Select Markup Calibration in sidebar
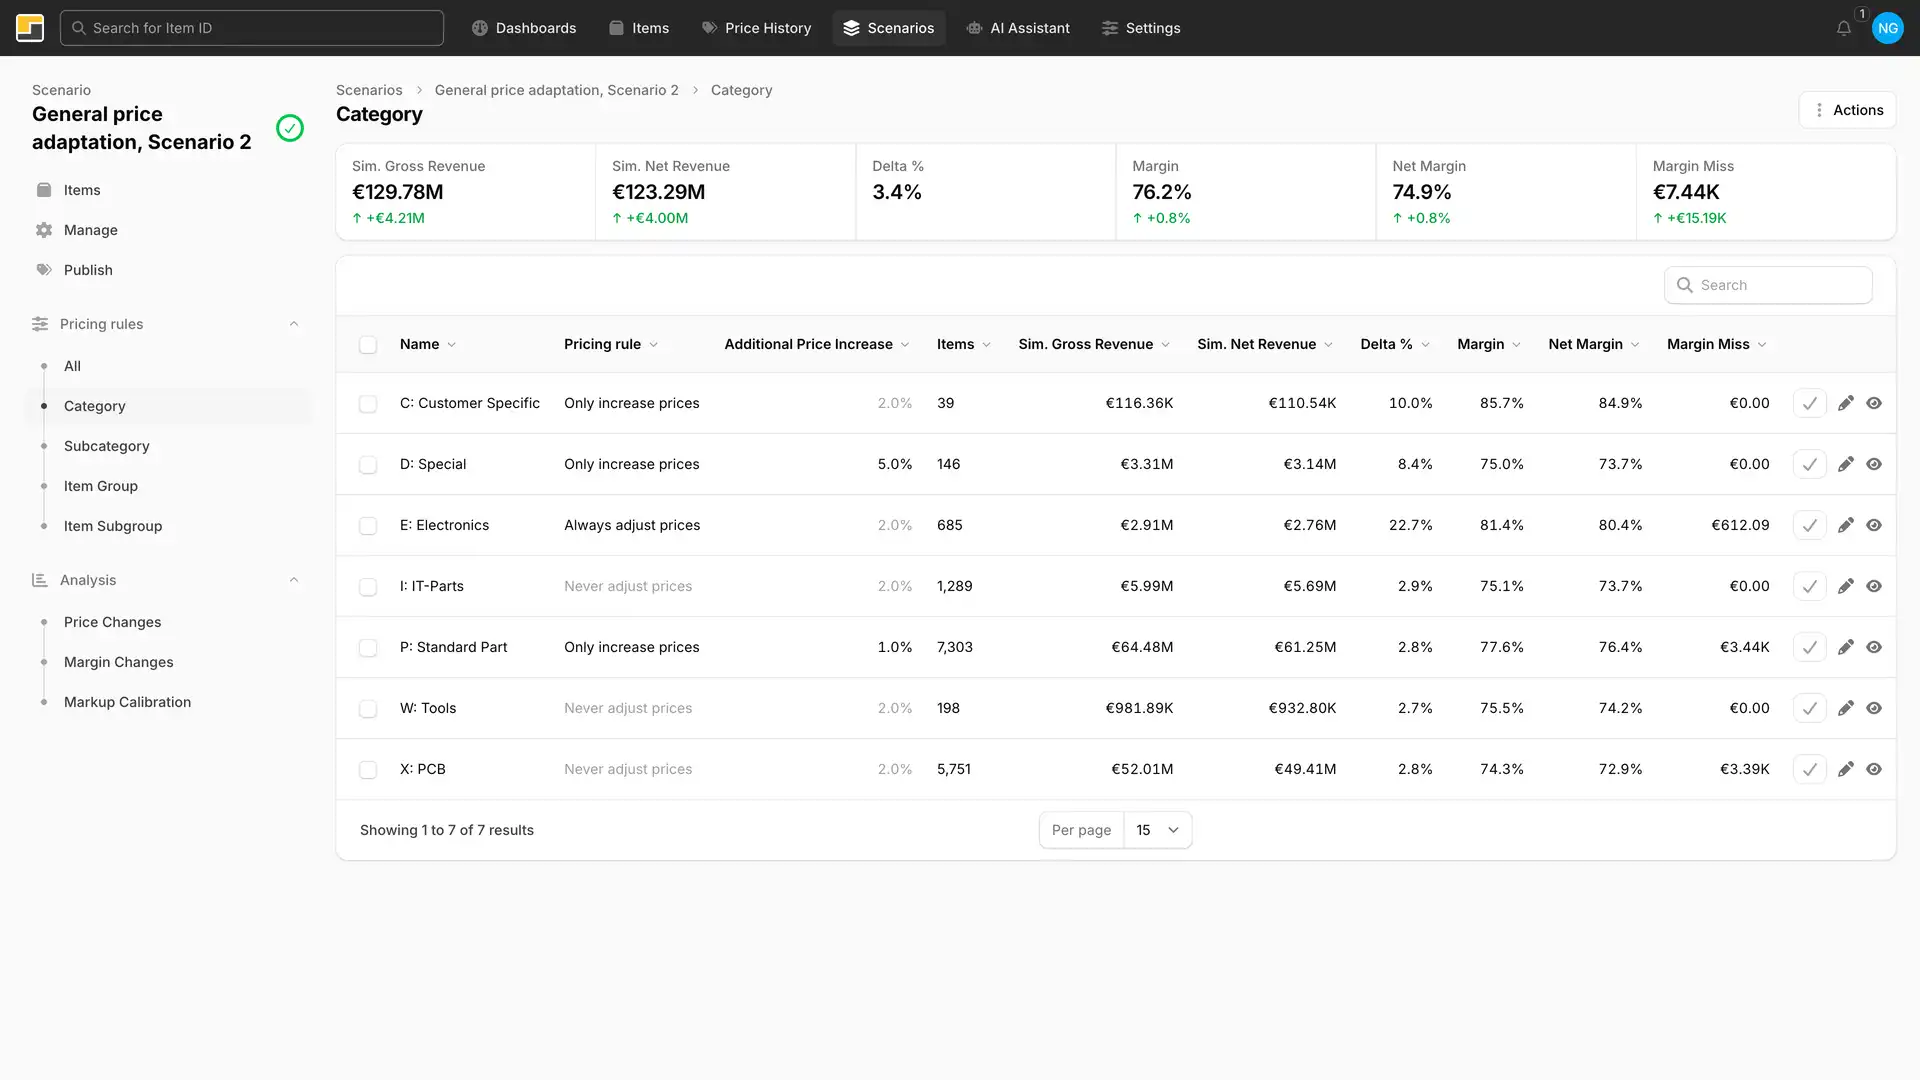Viewport: 1920px width, 1080px height. click(127, 702)
